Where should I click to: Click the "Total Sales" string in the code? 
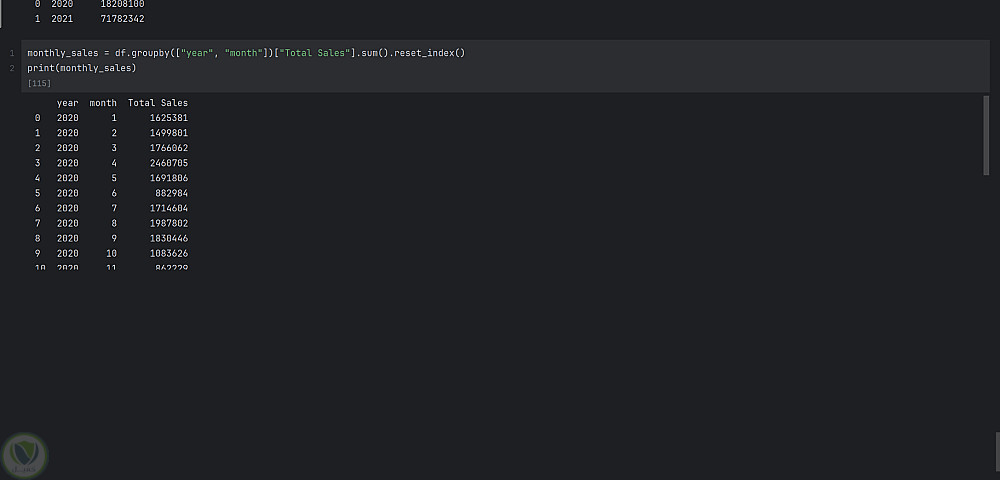[x=312, y=52]
